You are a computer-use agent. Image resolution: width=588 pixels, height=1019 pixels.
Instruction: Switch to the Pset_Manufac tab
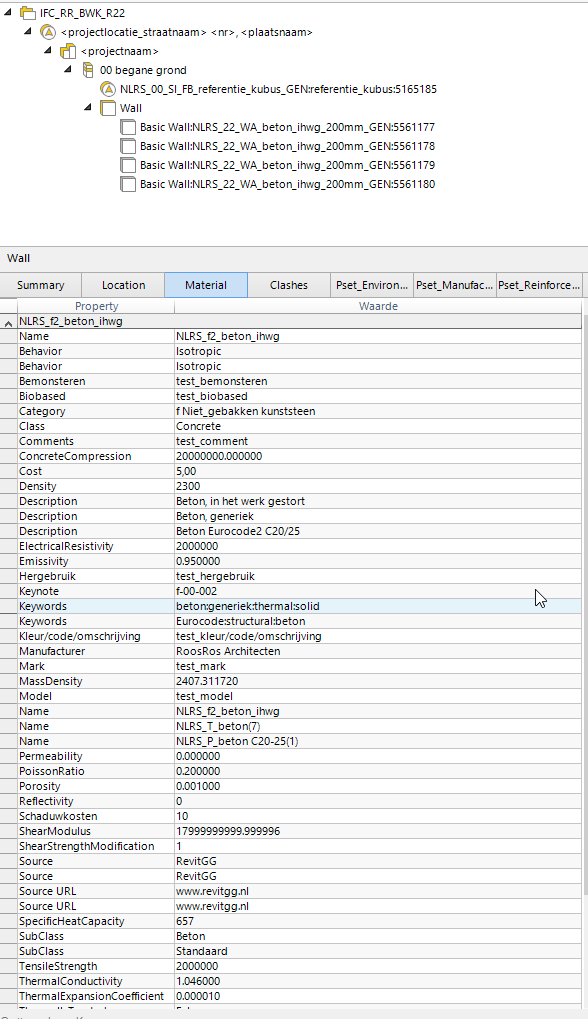[x=453, y=284]
